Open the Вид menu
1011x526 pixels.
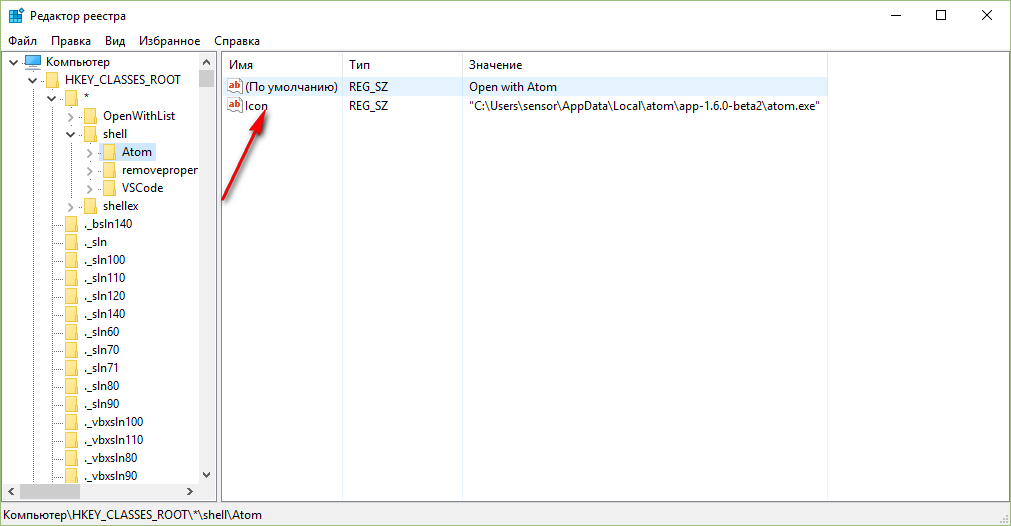(115, 41)
